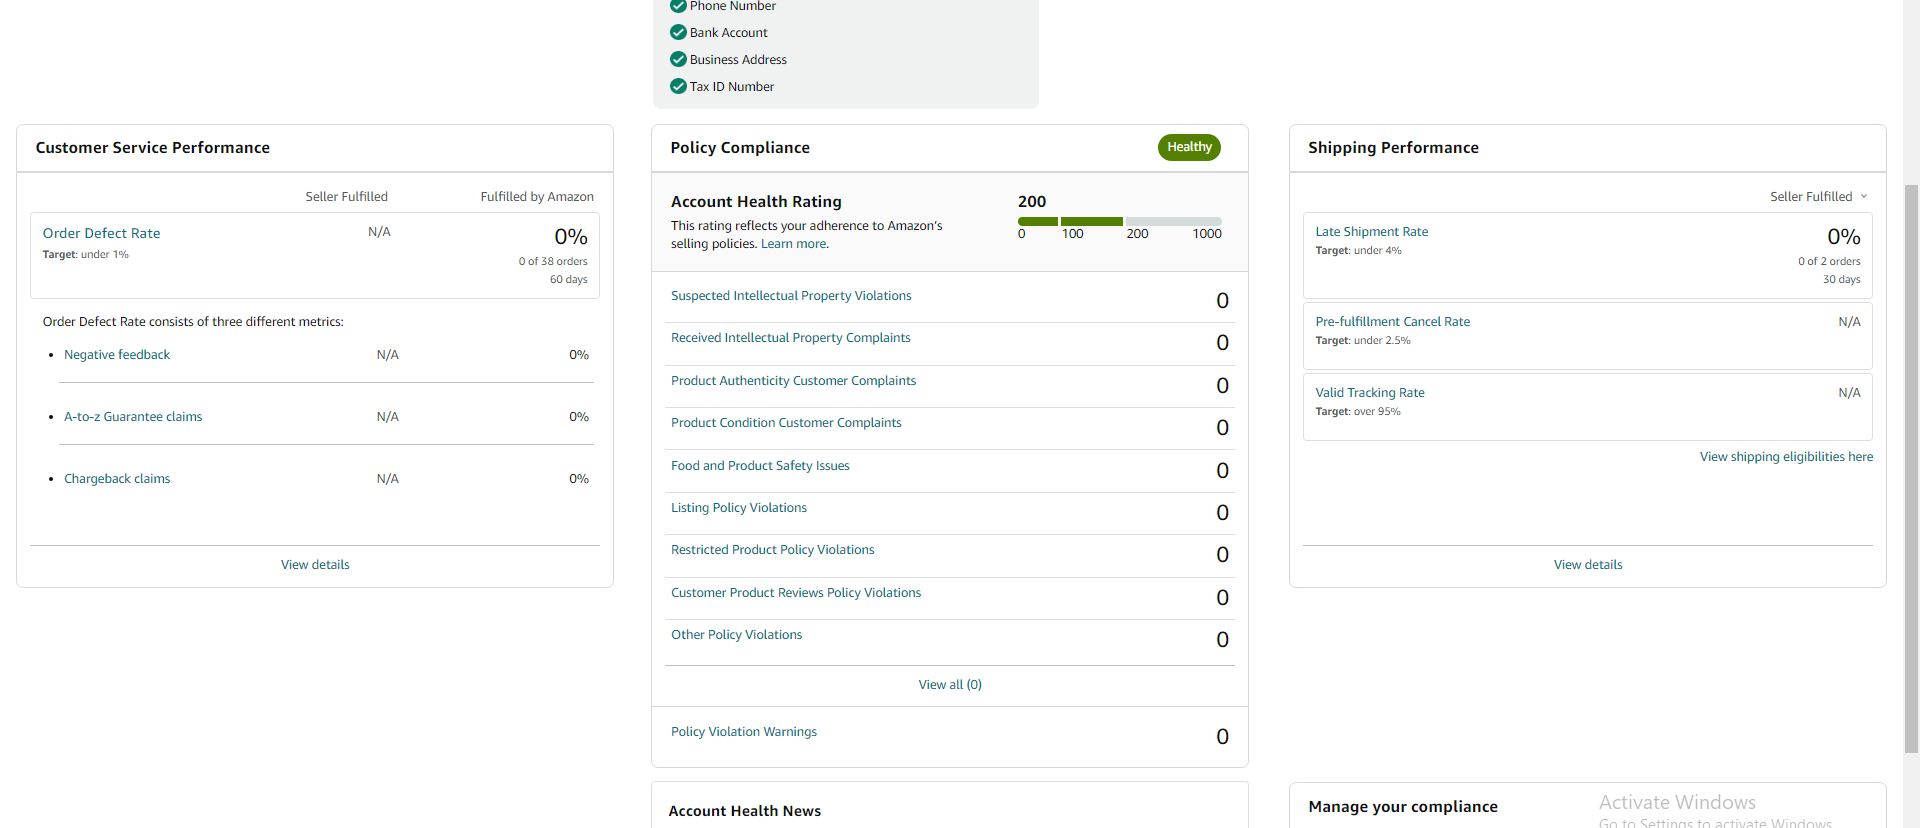1920x828 pixels.
Task: Open Product Condition Customer Complaints
Action: click(x=786, y=423)
